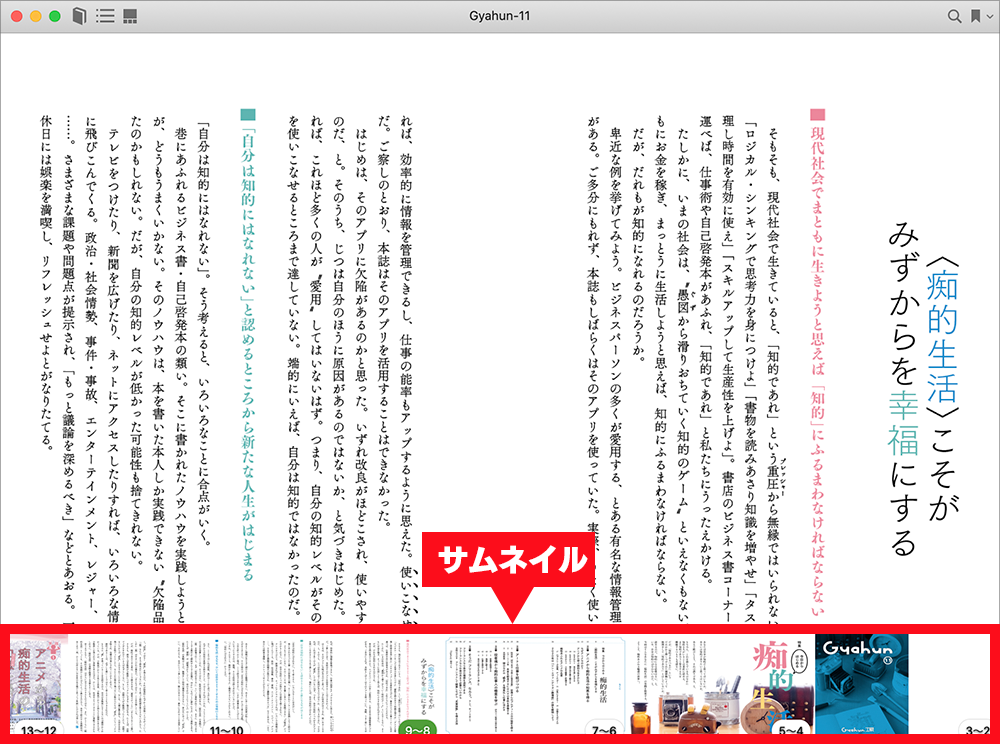The width and height of the screenshot is (1000, 744).
Task: Select the current pages 9~8 thumbnail
Action: point(397,685)
